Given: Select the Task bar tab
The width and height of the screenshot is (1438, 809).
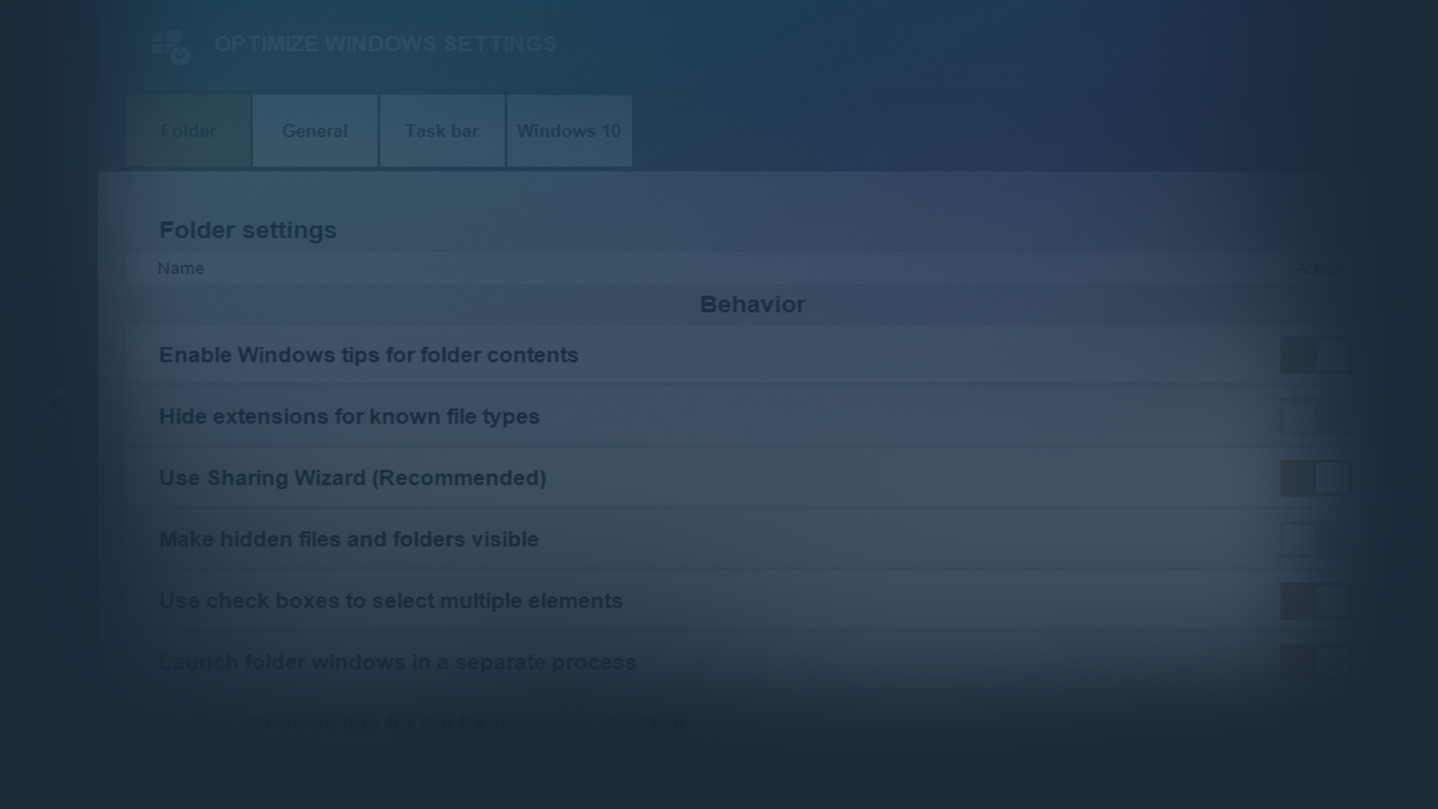Looking at the screenshot, I should click(x=441, y=131).
